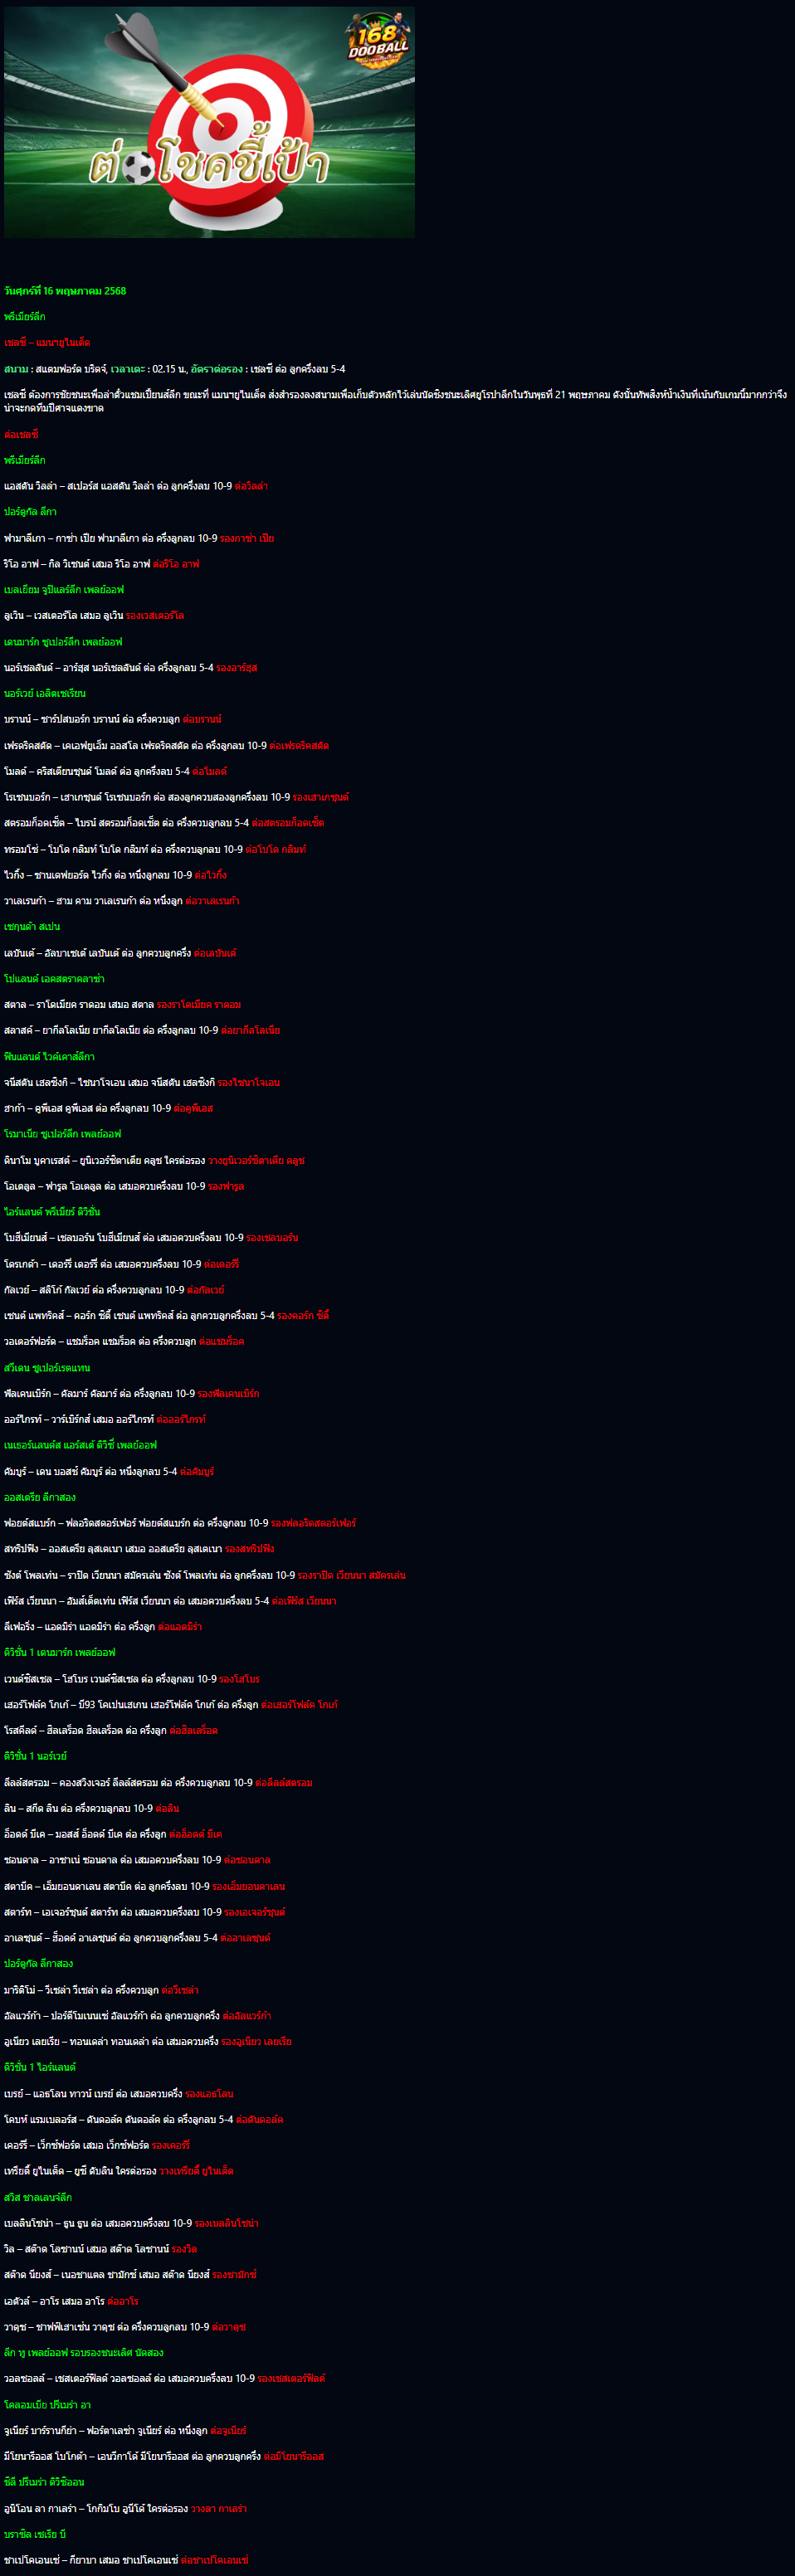Viewport: 795px width, 2576px height.
Task: Click the 168 Dooball logo in banner
Action: [378, 38]
